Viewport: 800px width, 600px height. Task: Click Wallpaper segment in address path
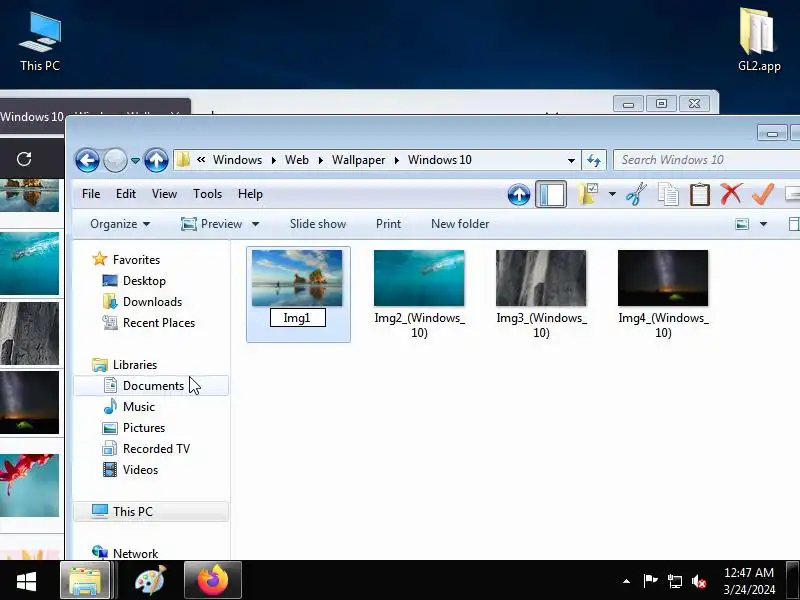click(358, 160)
